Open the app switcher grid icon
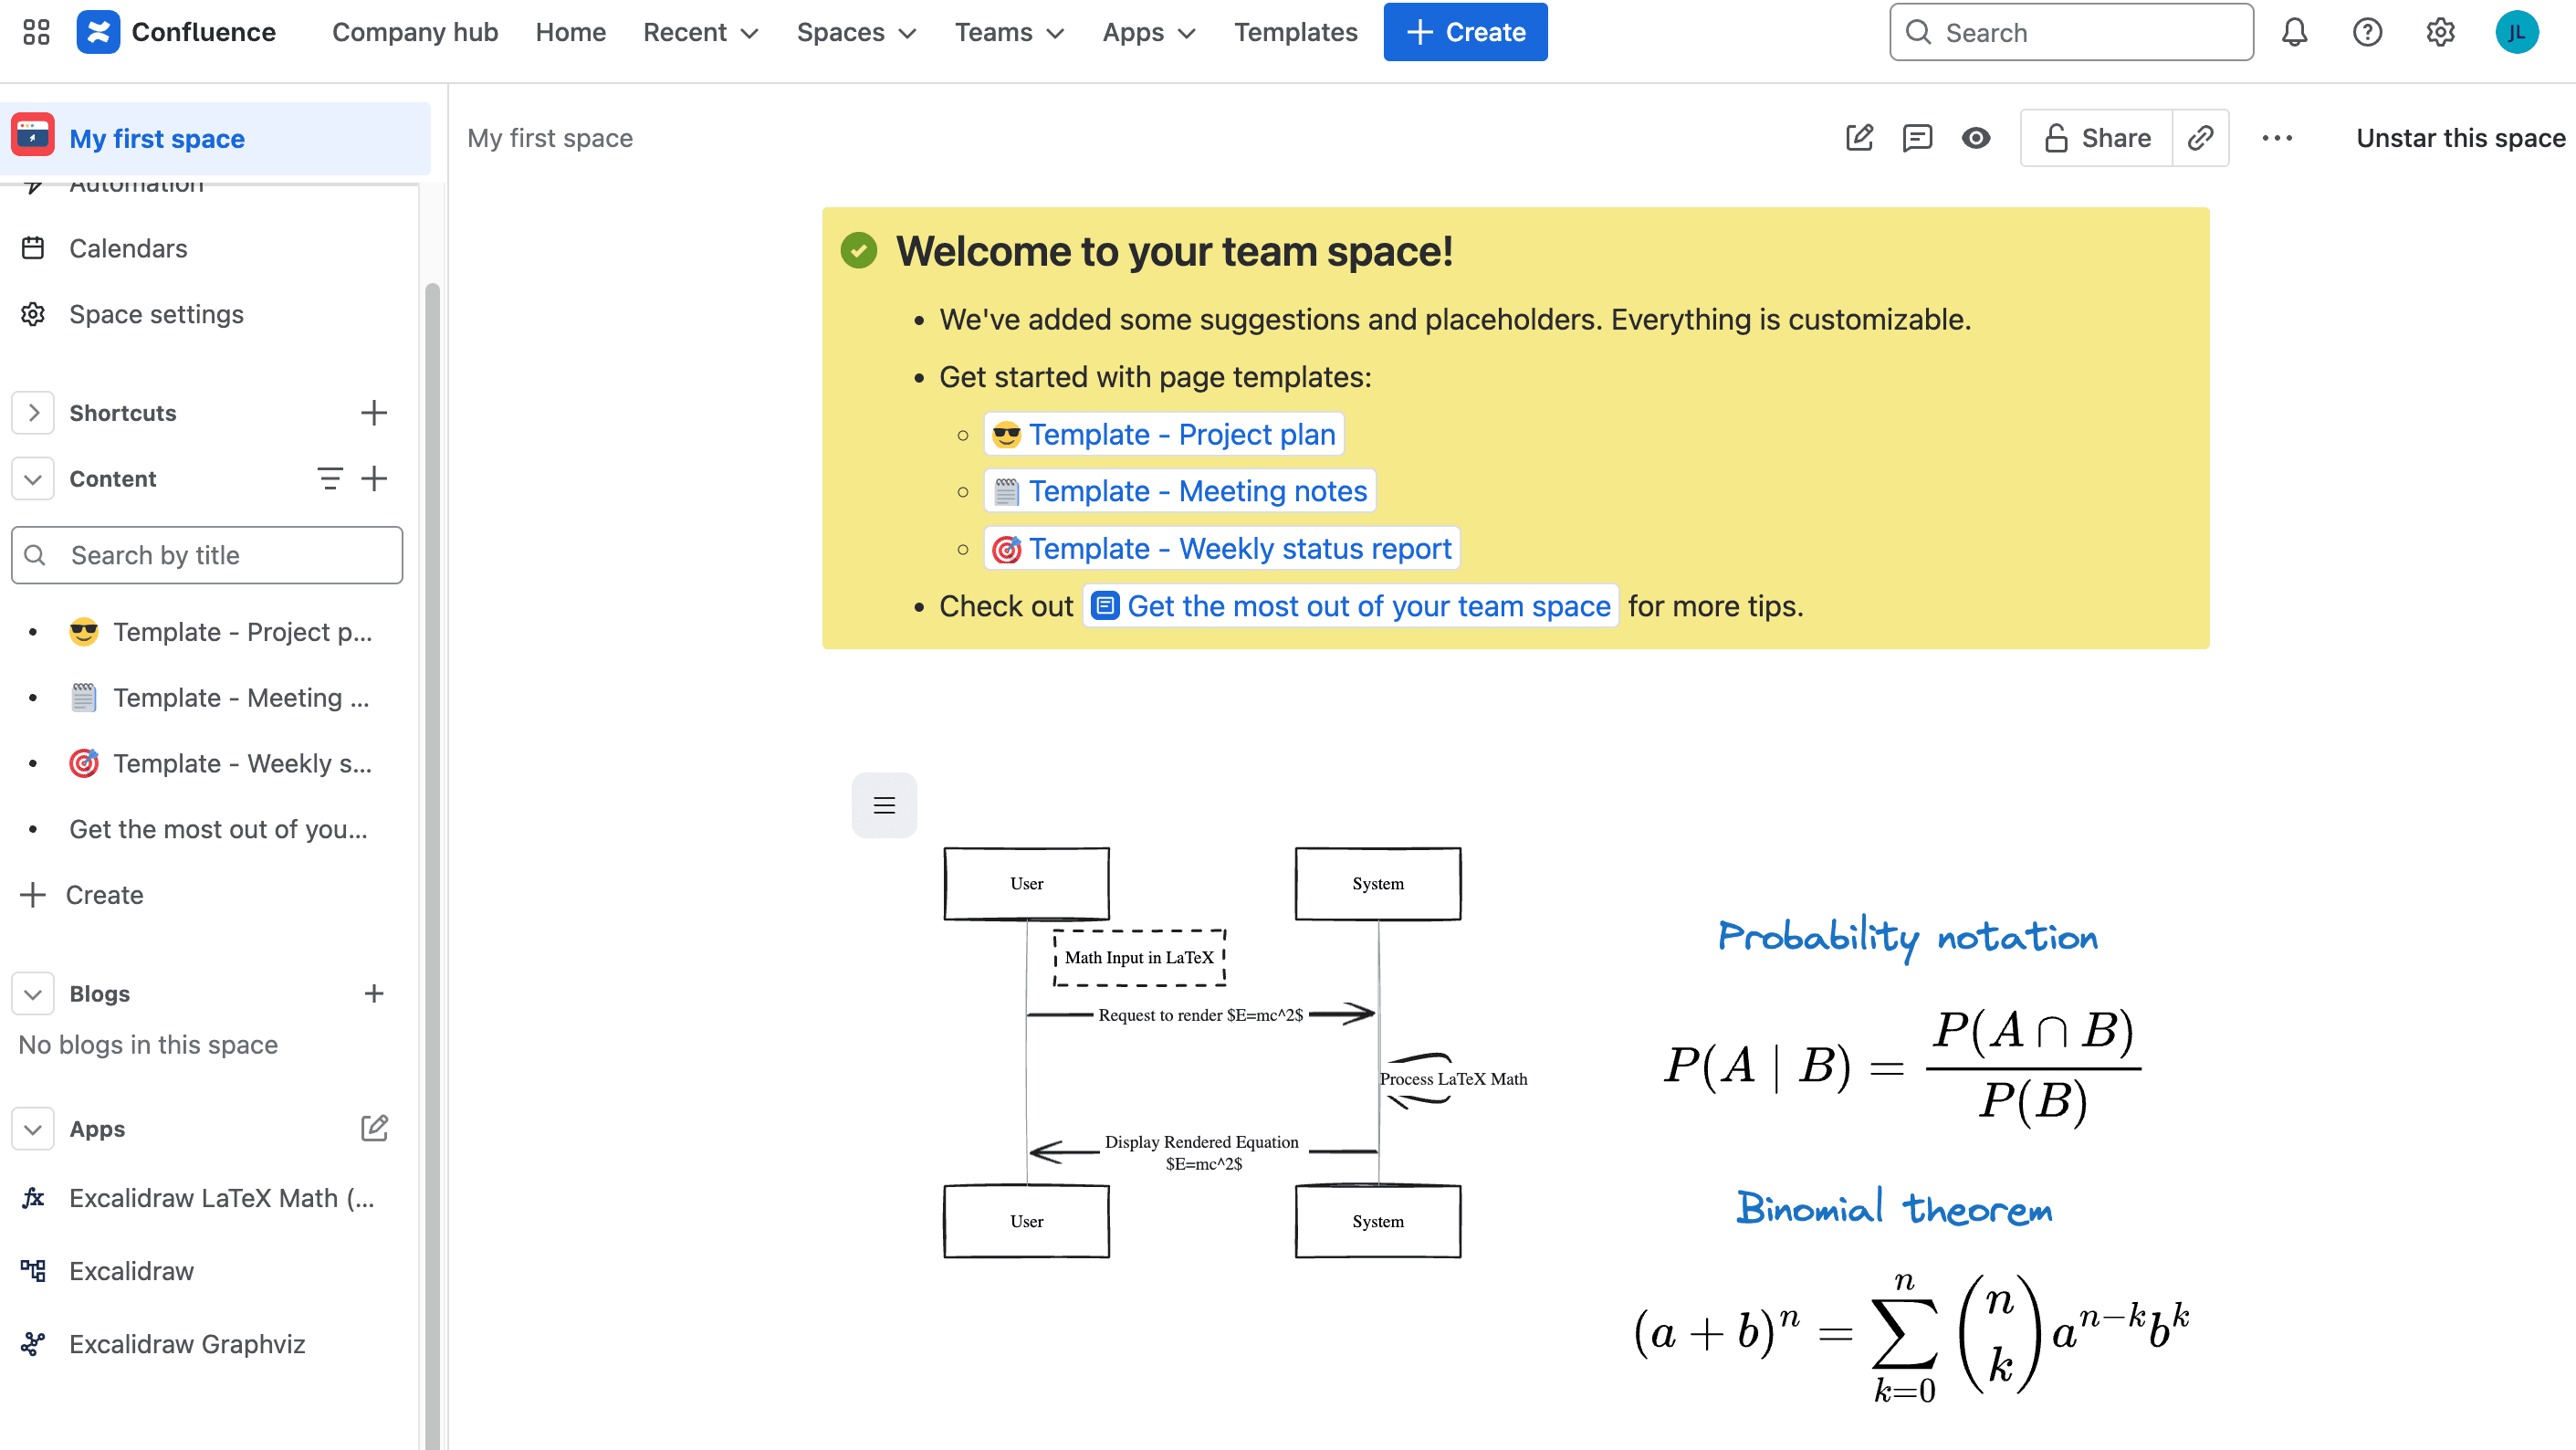Viewport: 2576px width, 1450px height. click(x=36, y=32)
